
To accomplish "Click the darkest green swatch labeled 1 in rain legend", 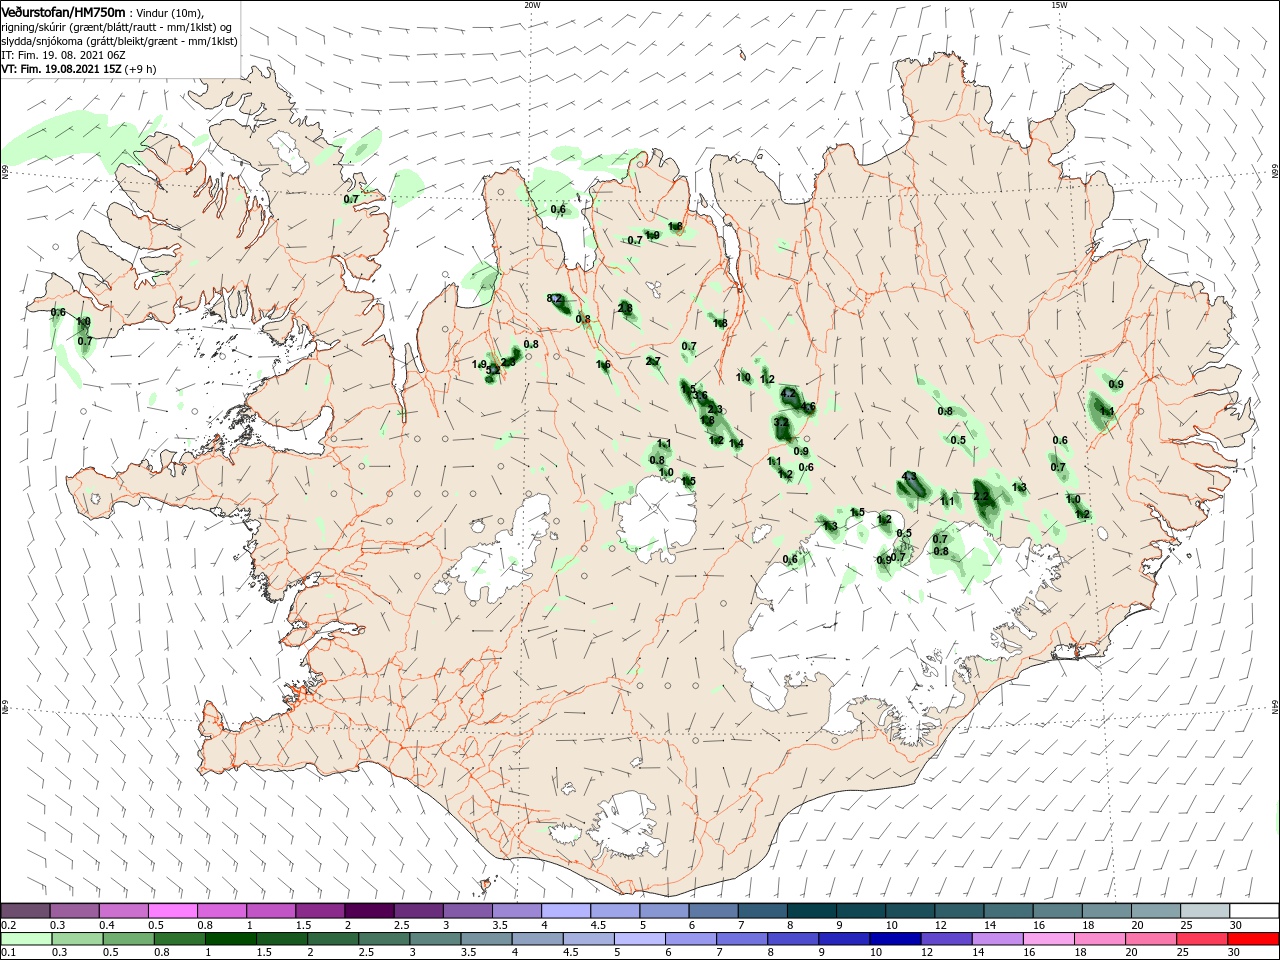I will pos(230,939).
